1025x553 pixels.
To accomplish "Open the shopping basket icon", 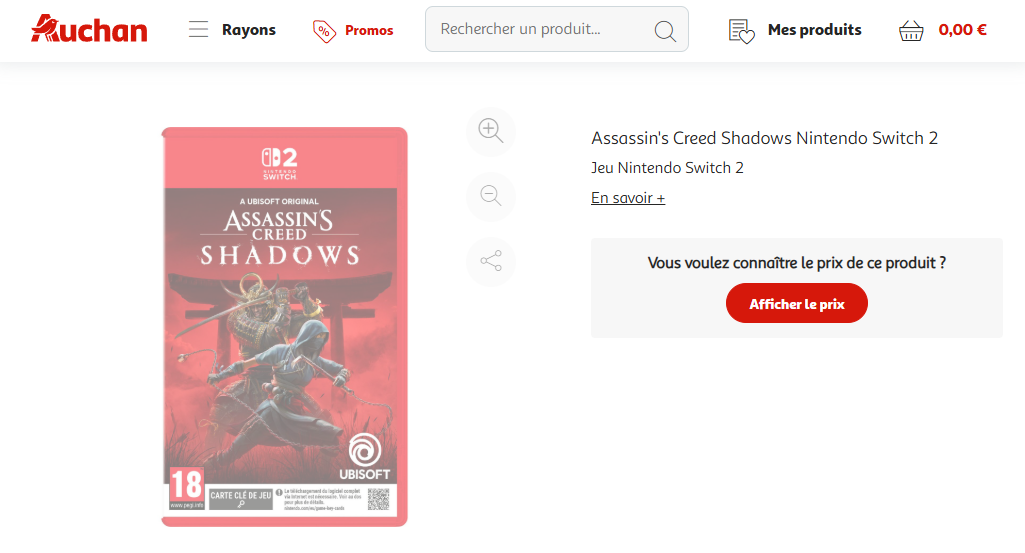I will [x=911, y=30].
